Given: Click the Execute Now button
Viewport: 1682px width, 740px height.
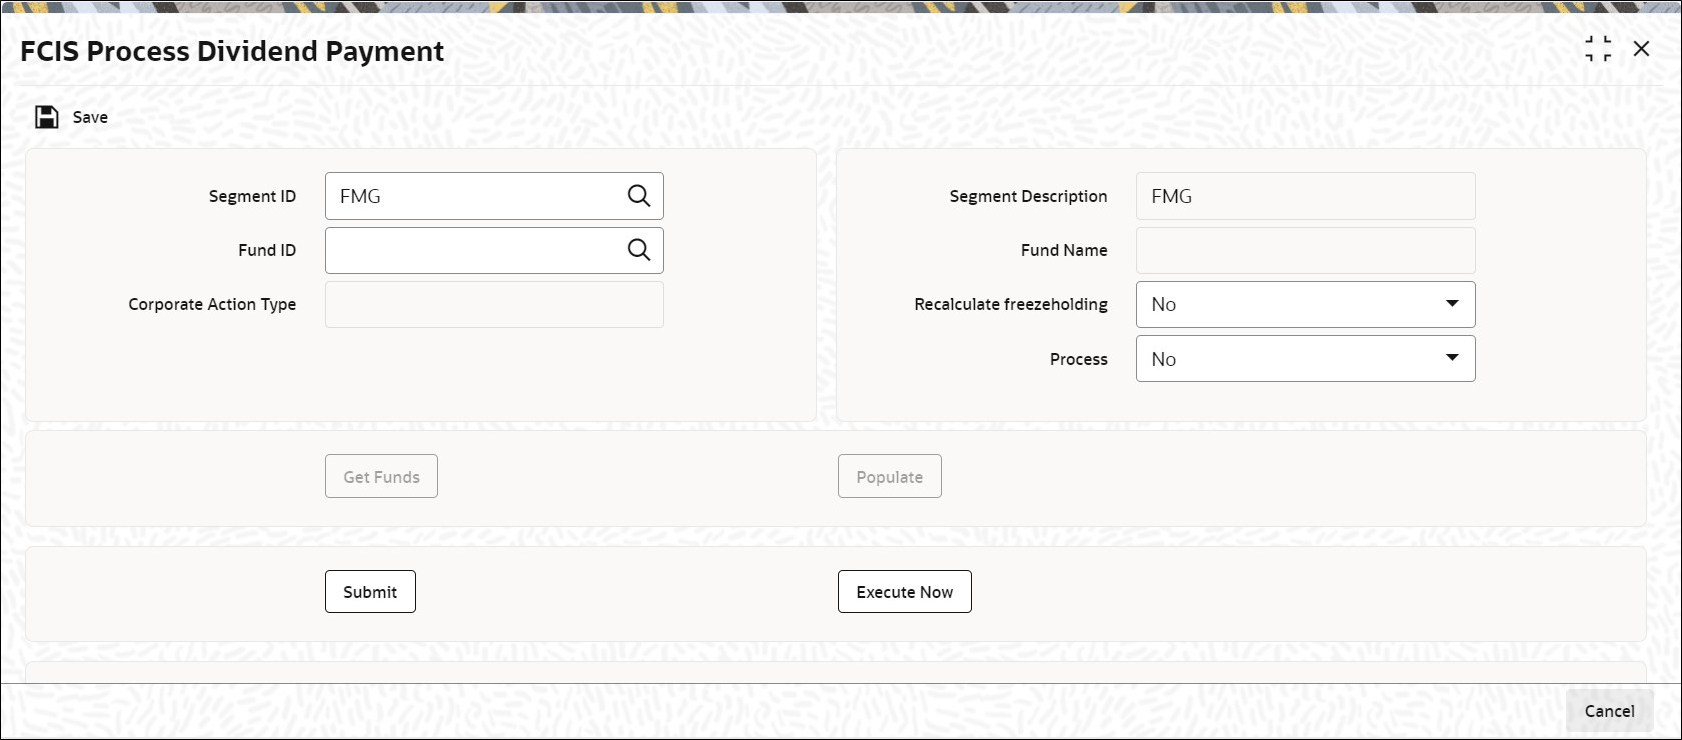Looking at the screenshot, I should click(904, 592).
